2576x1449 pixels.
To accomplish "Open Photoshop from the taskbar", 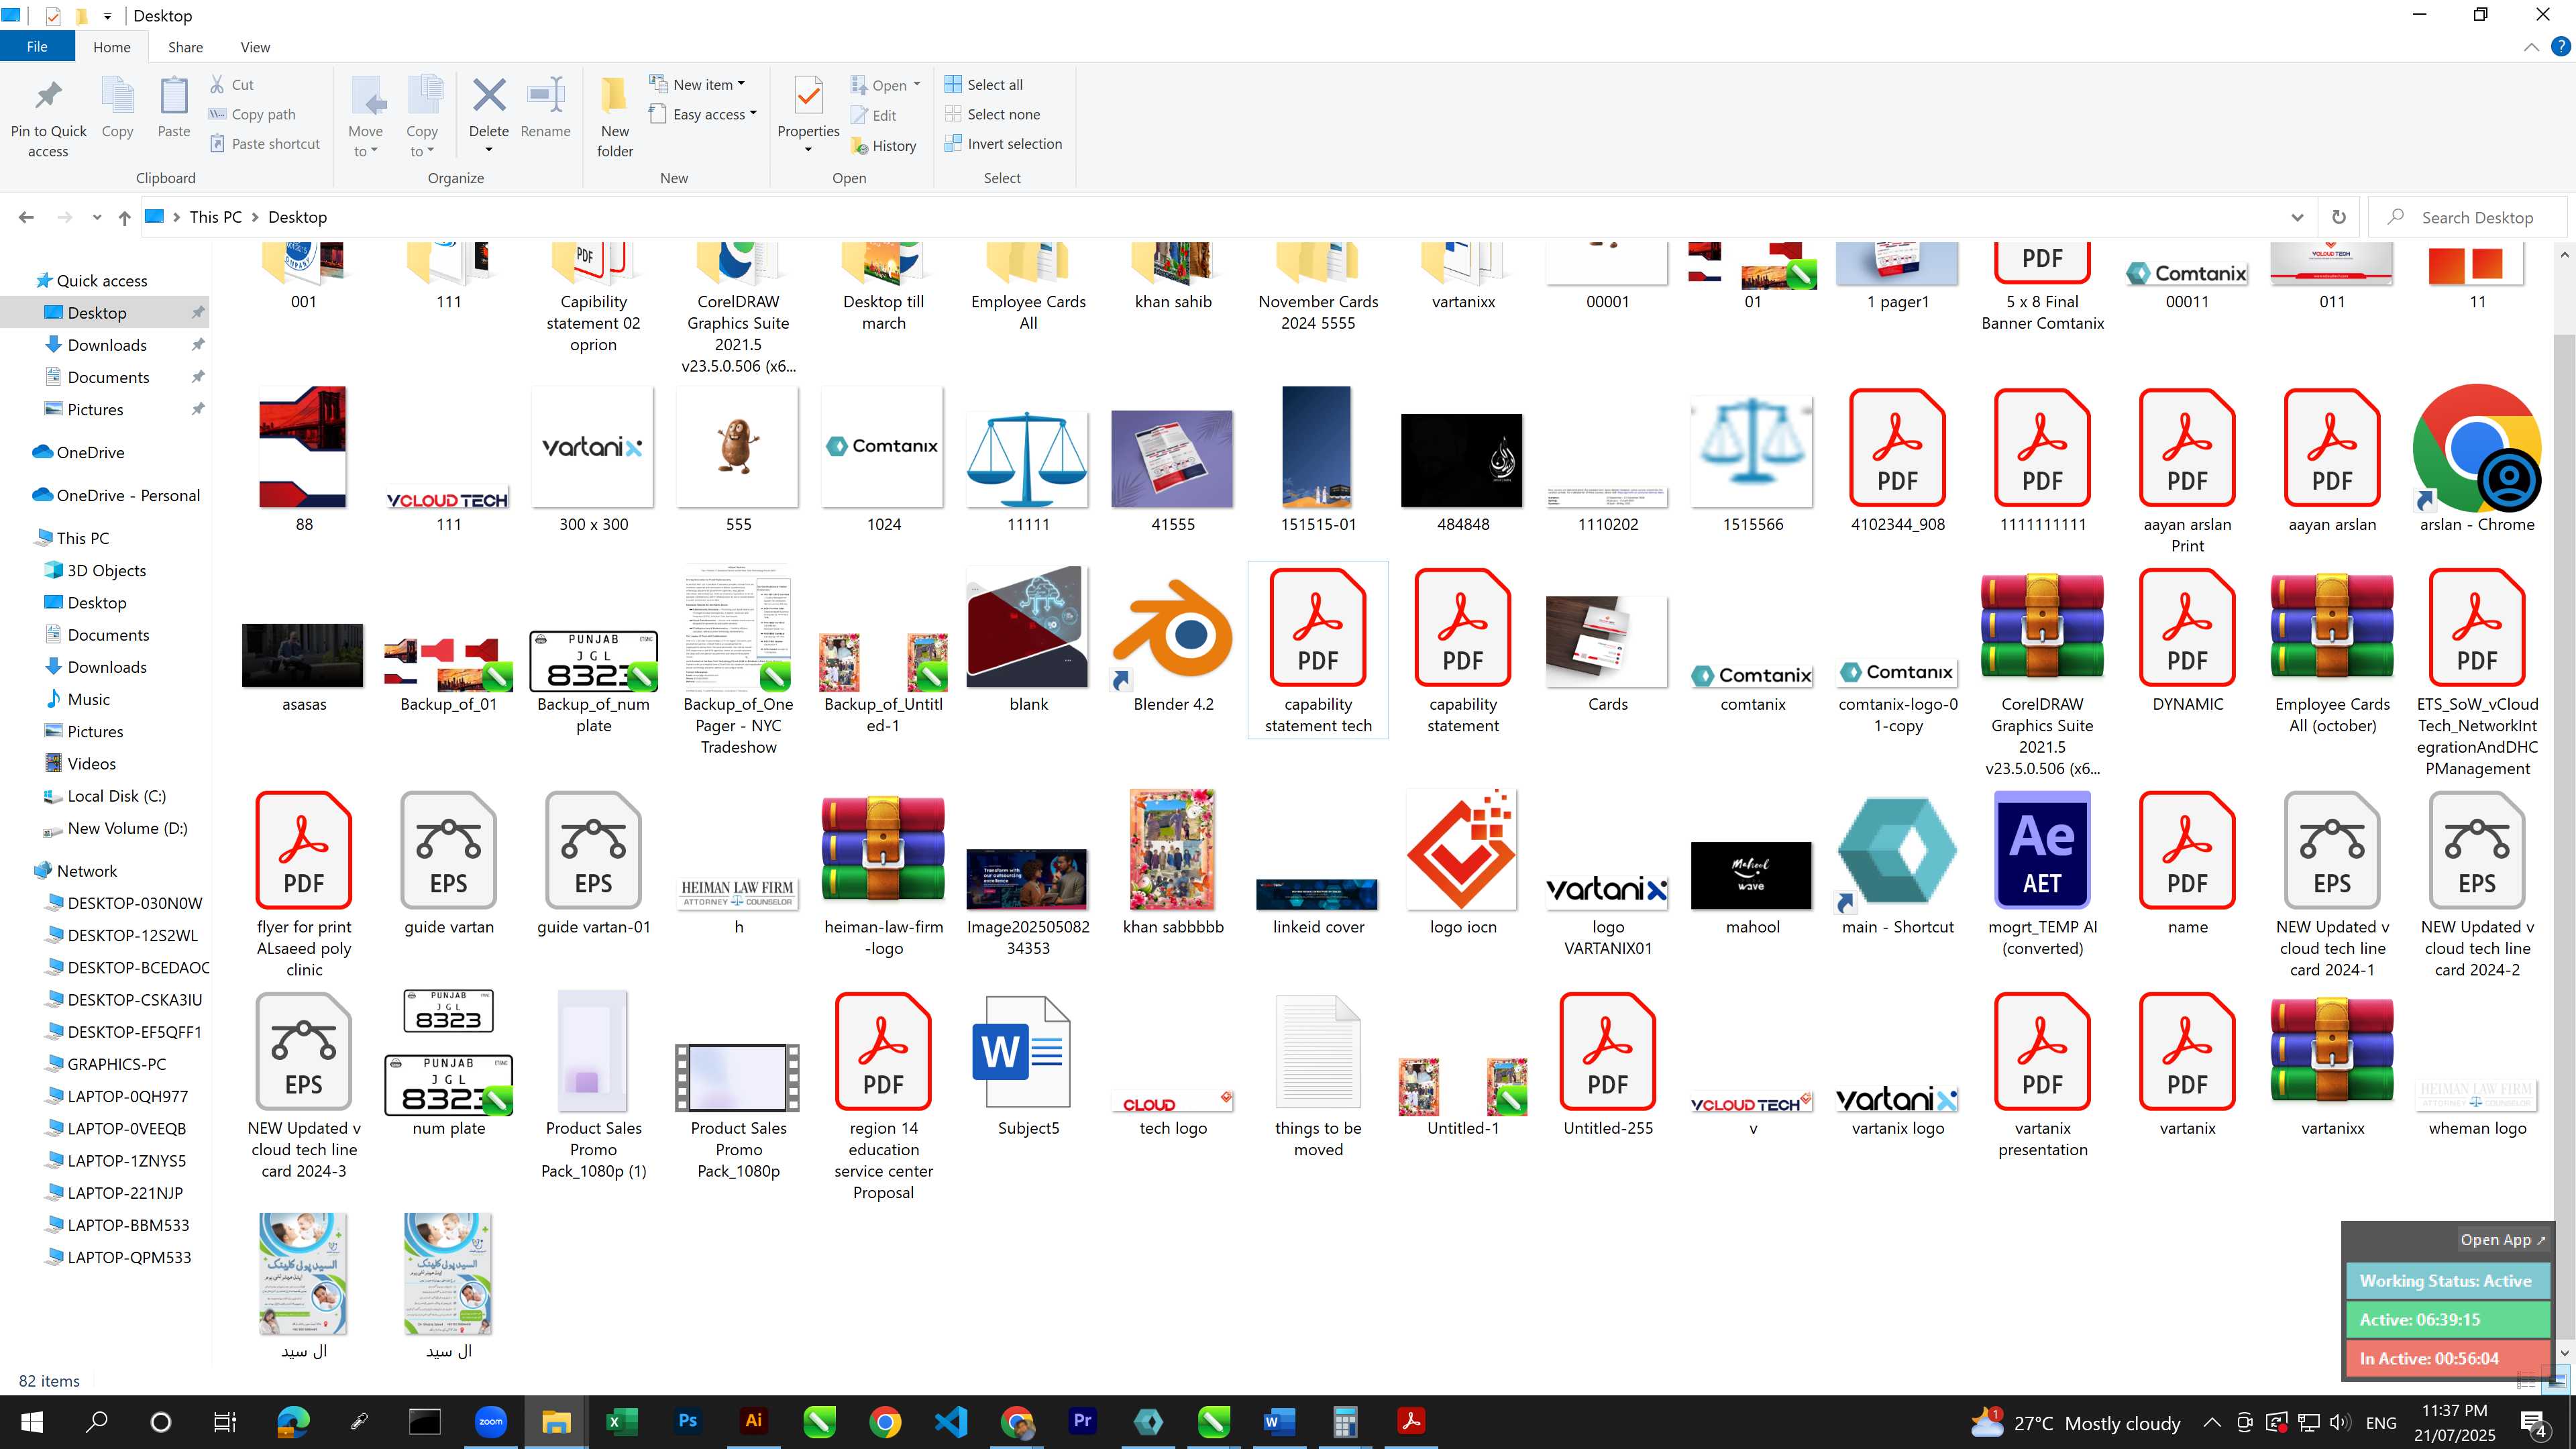I will pyautogui.click(x=687, y=1421).
